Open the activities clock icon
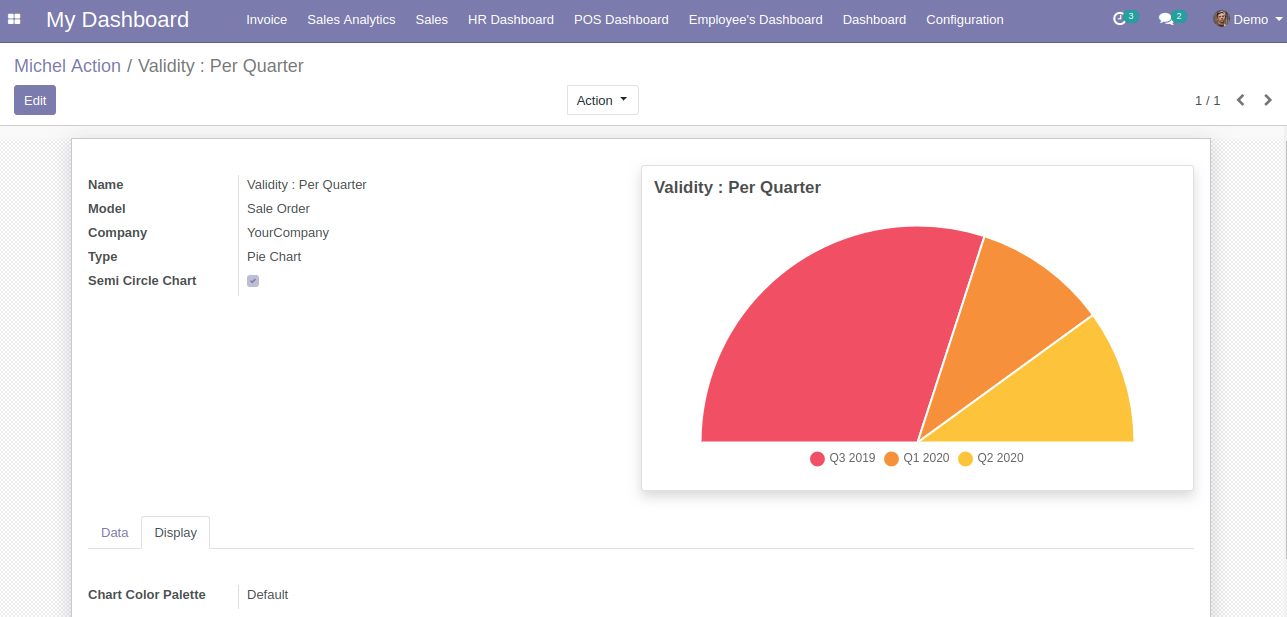 coord(1119,19)
